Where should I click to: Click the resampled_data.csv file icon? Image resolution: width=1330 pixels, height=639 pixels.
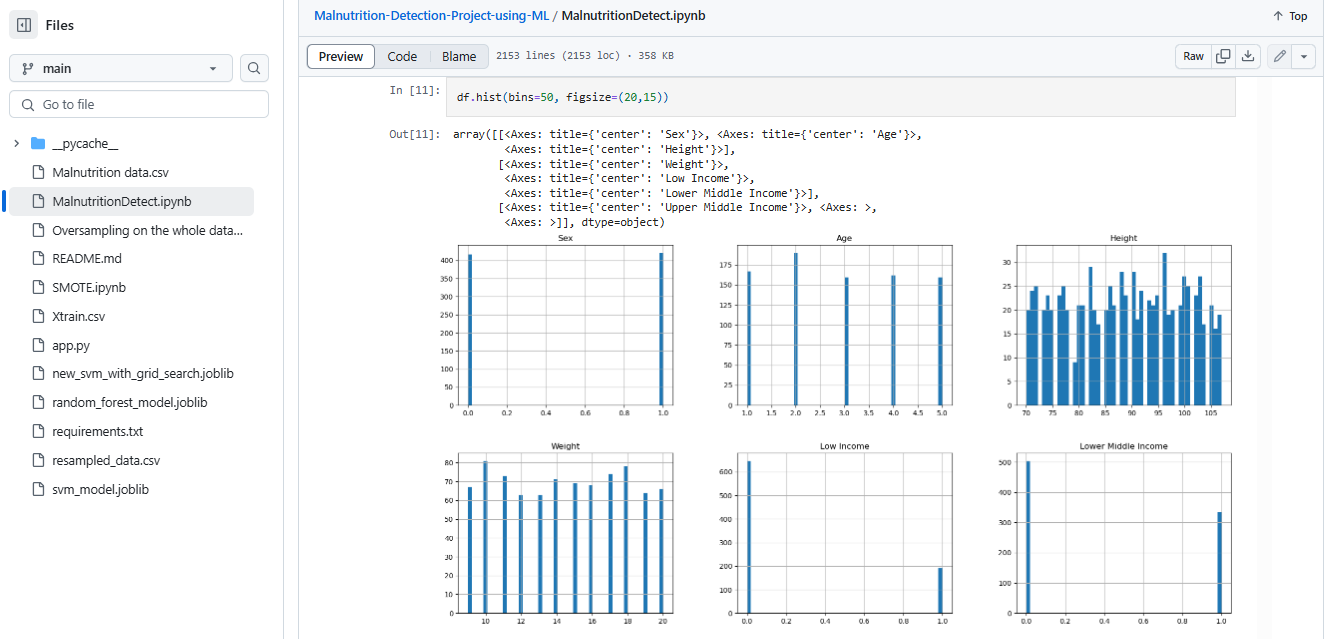[x=38, y=460]
